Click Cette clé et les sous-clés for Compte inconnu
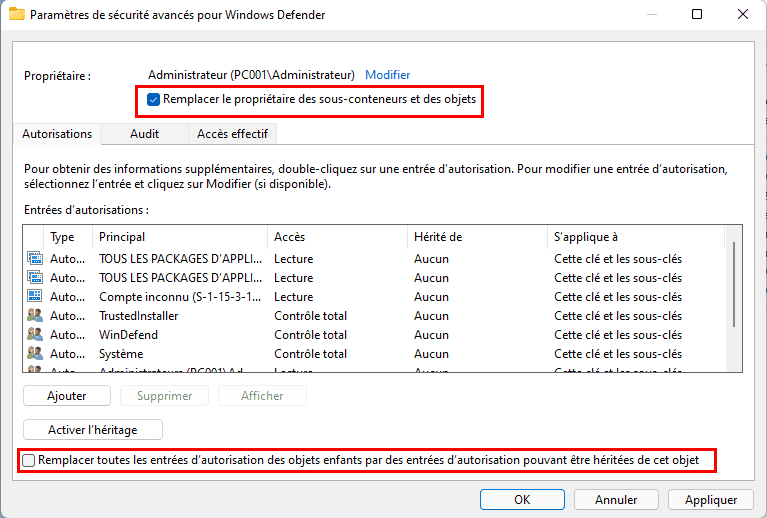Screen dimensions: 767x518 618,296
